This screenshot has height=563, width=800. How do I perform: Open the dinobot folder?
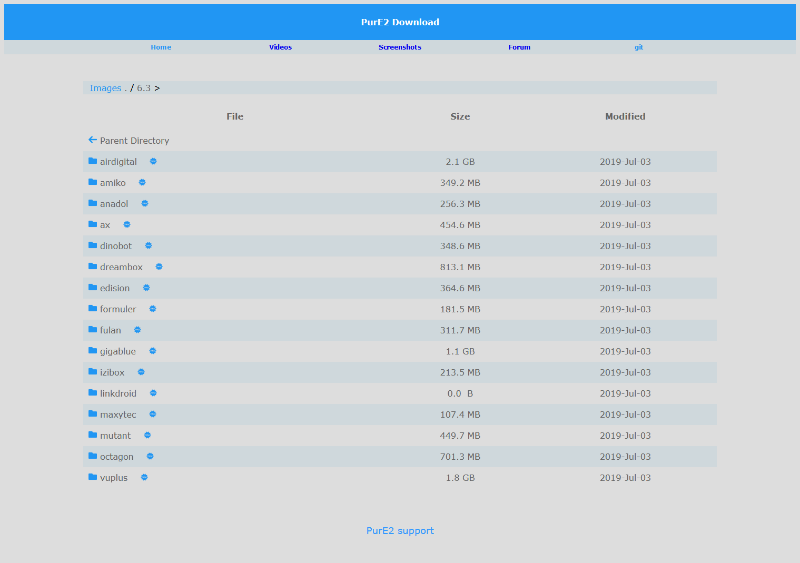116,246
